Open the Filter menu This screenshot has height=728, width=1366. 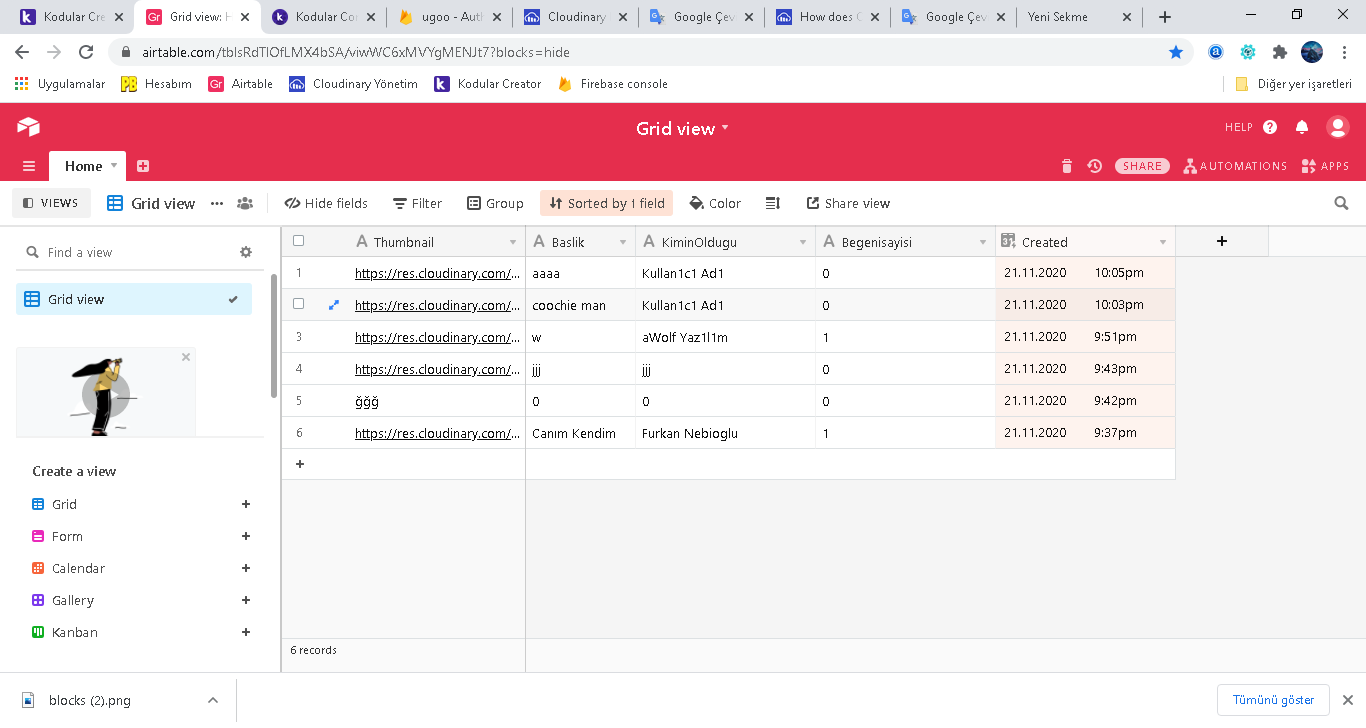coord(417,203)
